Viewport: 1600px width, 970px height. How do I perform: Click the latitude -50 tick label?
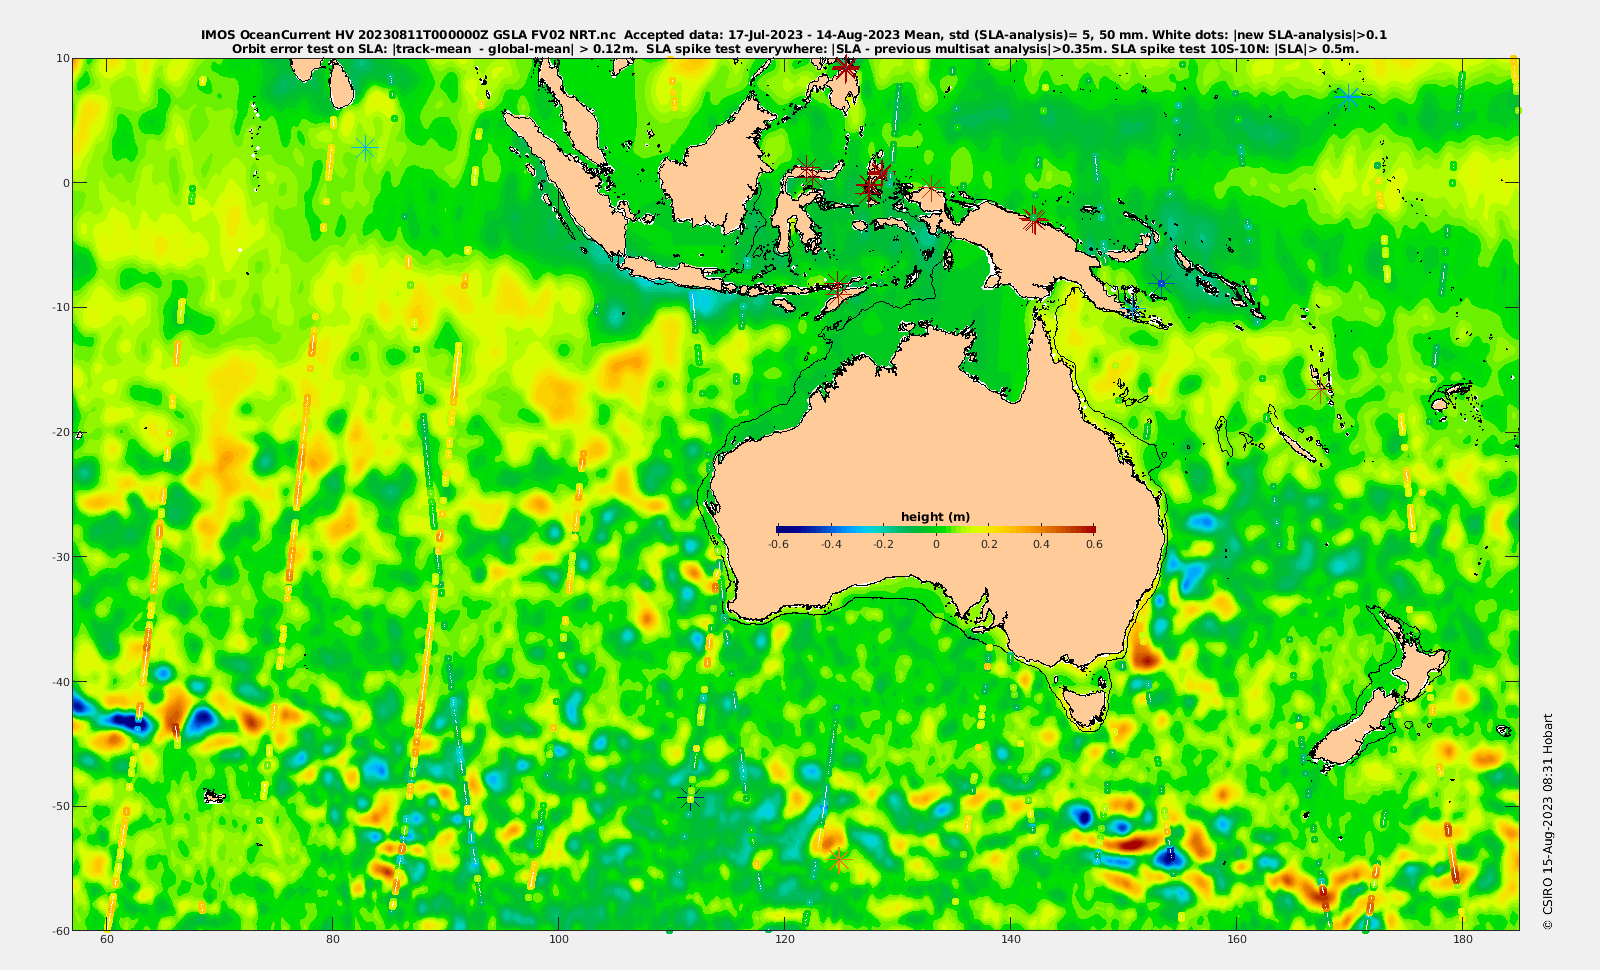tap(59, 806)
